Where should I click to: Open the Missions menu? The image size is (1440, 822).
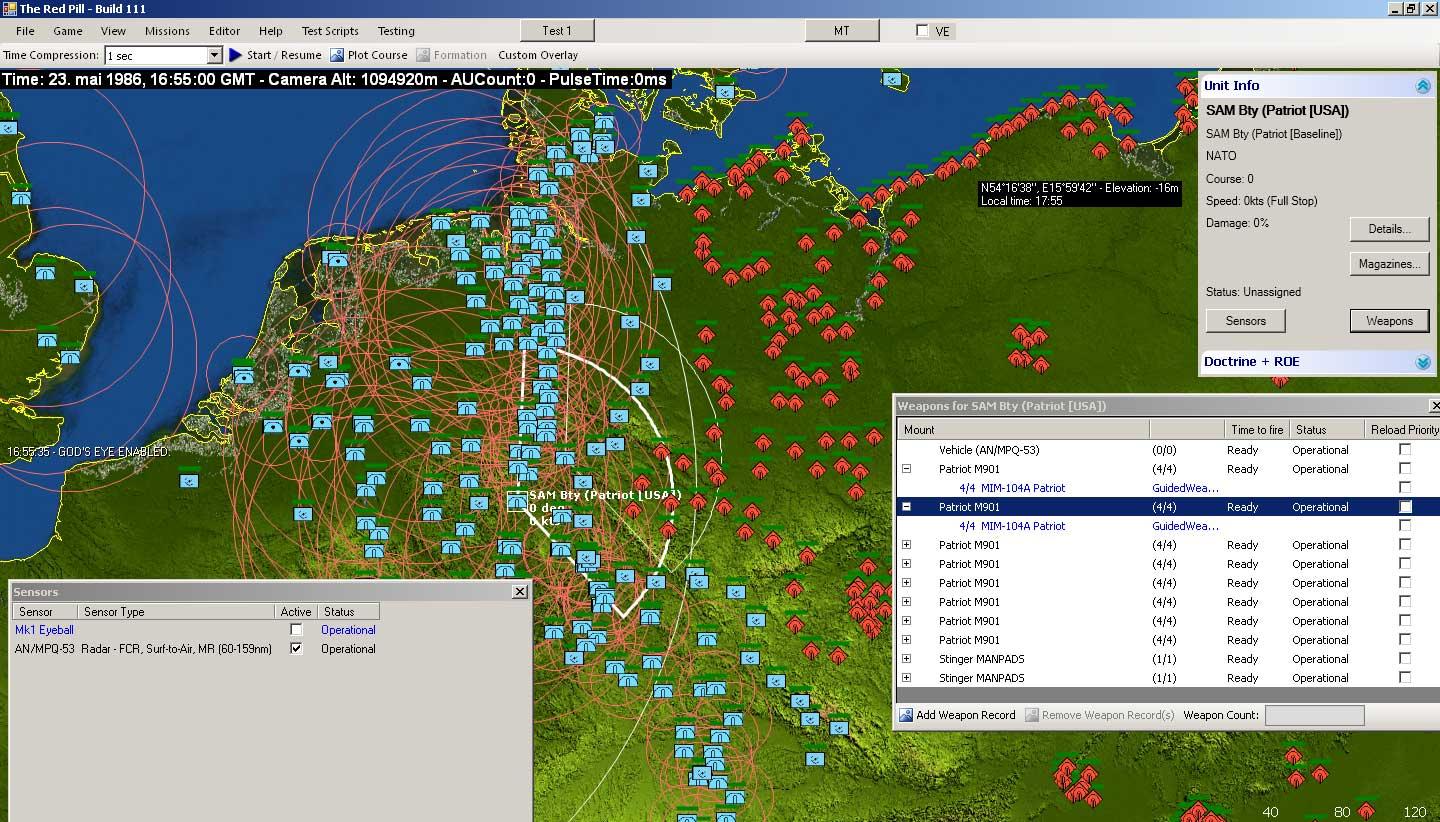167,31
